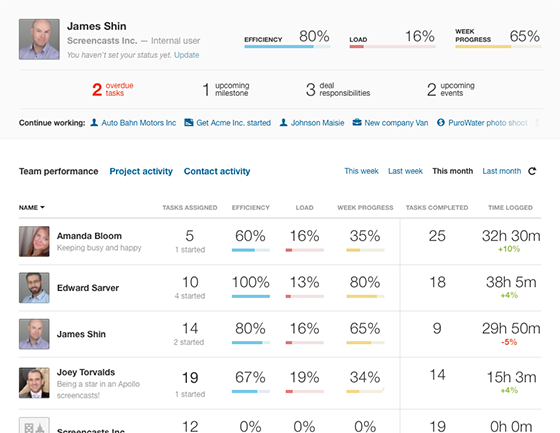The height and width of the screenshot is (433, 560).
Task: Open Edward Sarver's avatar
Action: pos(34,288)
